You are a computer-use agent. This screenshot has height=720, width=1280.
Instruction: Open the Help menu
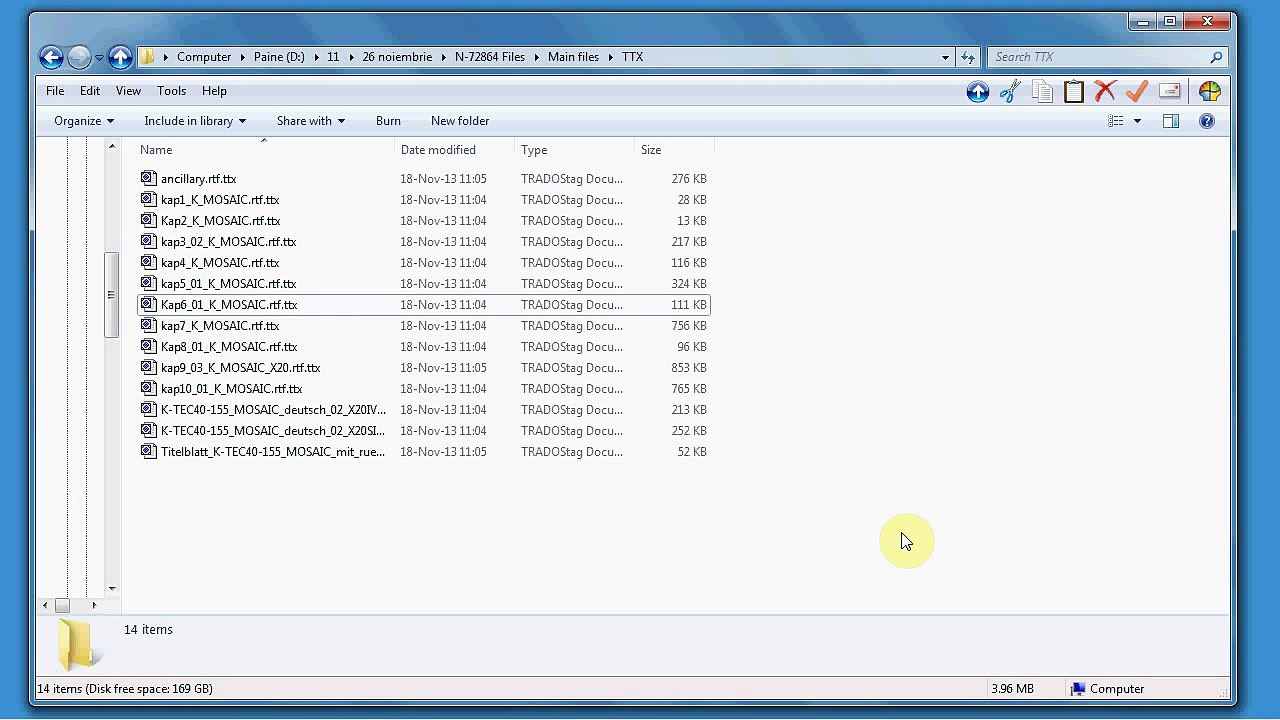214,91
